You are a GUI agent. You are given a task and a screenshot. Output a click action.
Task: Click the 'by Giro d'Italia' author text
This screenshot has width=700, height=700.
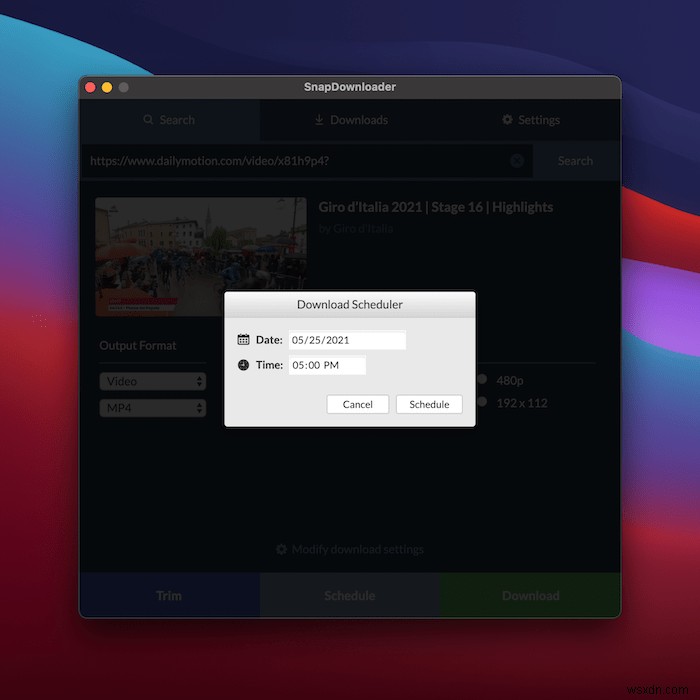click(356, 229)
